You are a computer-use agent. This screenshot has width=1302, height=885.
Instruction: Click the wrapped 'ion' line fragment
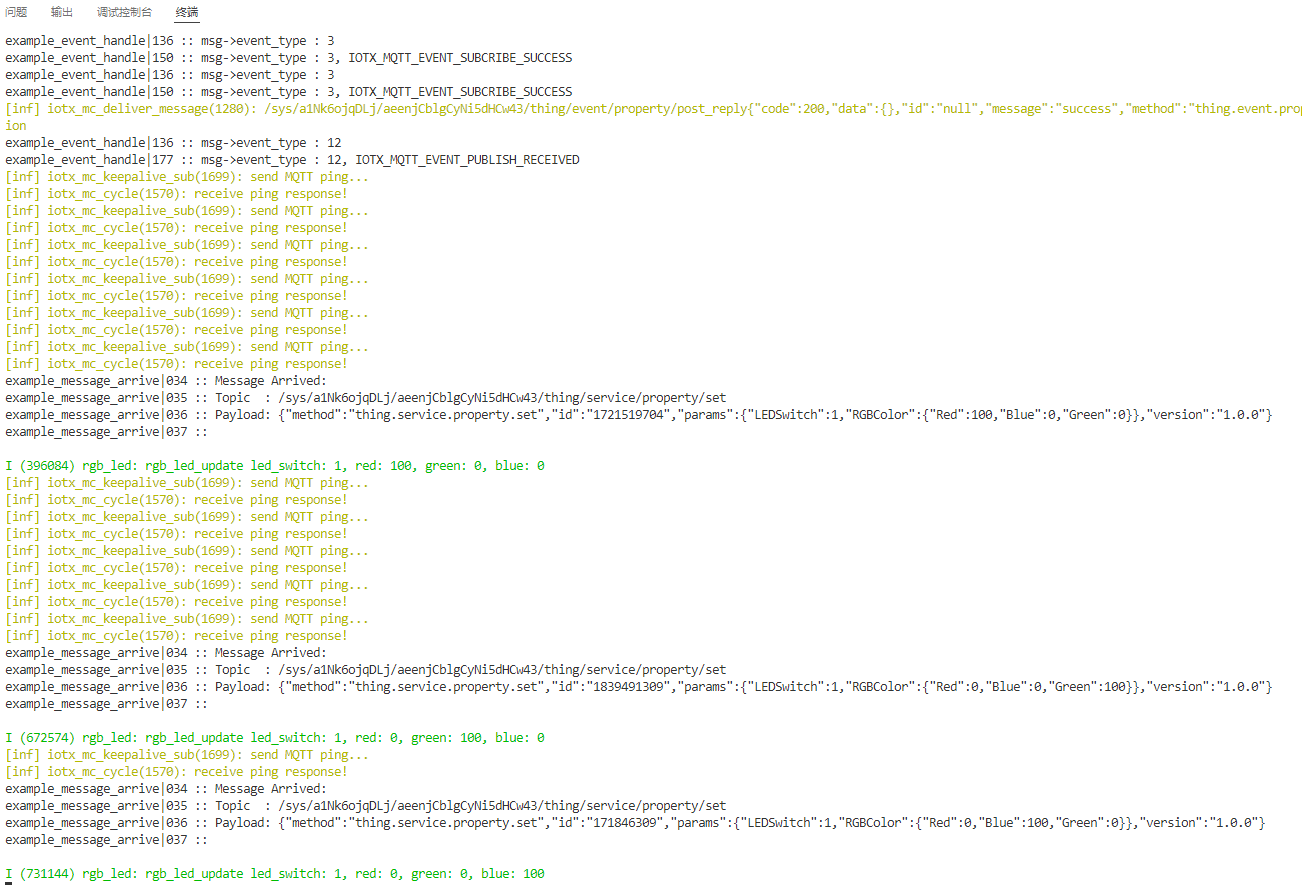(x=16, y=126)
